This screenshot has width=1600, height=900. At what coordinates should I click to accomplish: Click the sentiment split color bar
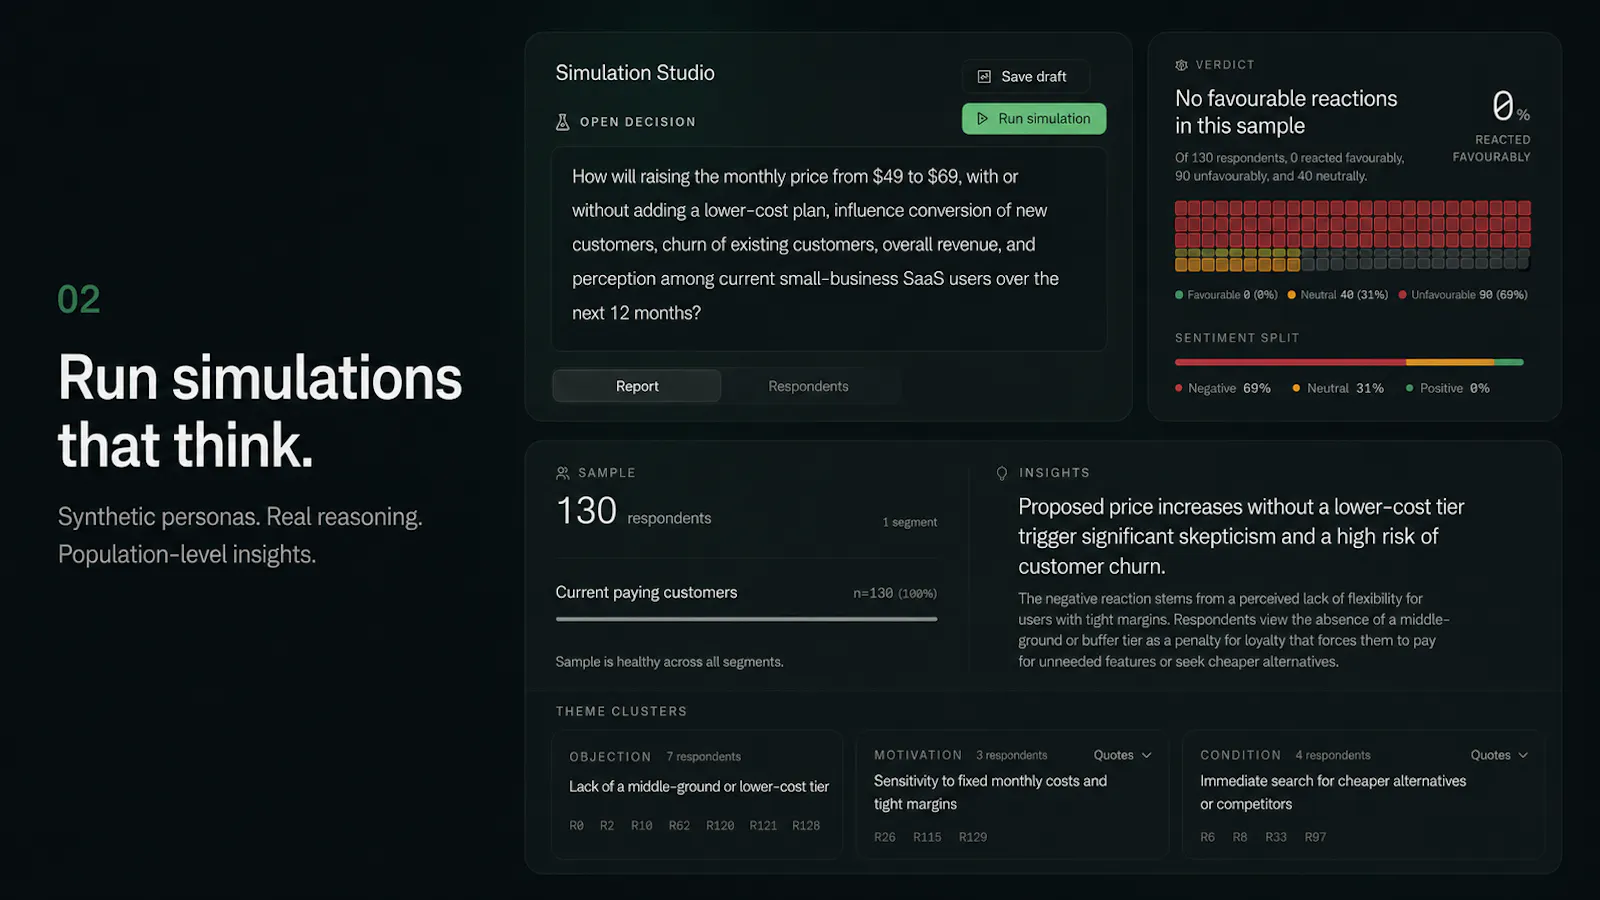point(1349,362)
